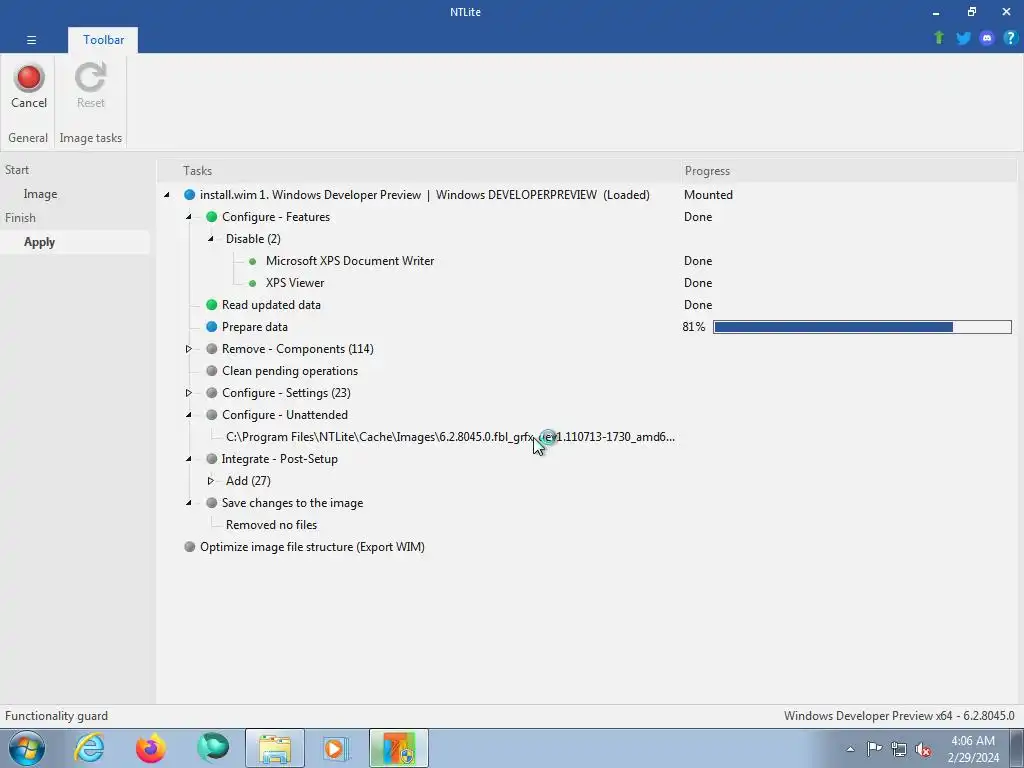
Task: Select the Microsoft XPS Document Writer row
Action: (349, 261)
